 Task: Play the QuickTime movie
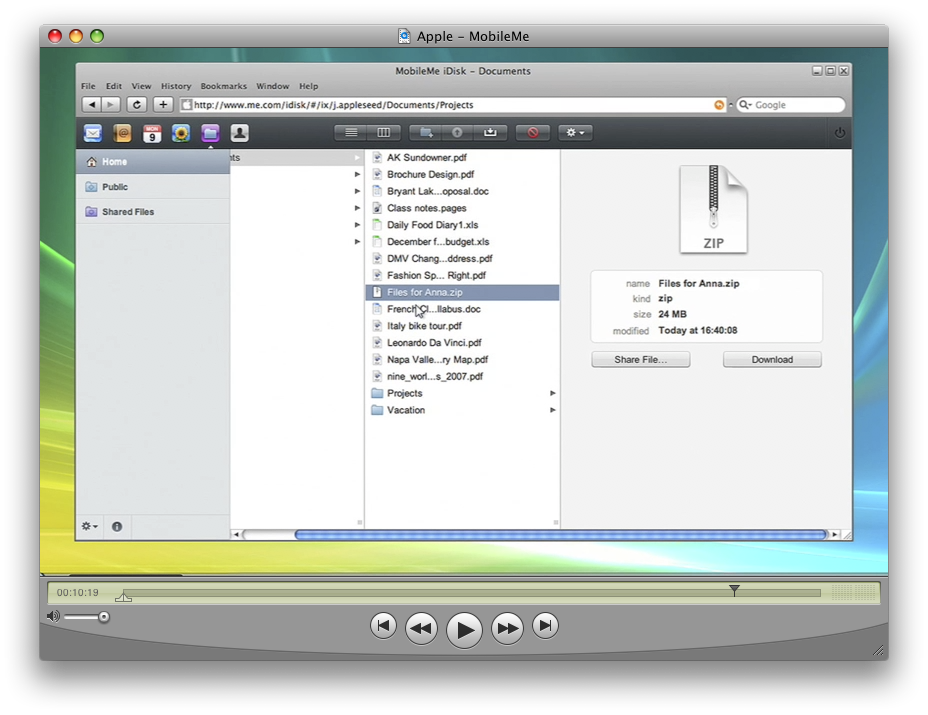(465, 630)
